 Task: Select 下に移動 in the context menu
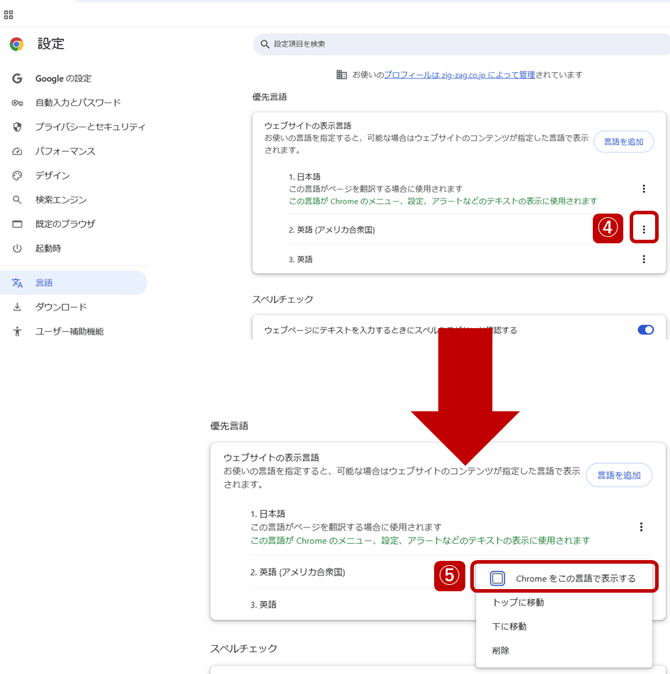click(509, 626)
